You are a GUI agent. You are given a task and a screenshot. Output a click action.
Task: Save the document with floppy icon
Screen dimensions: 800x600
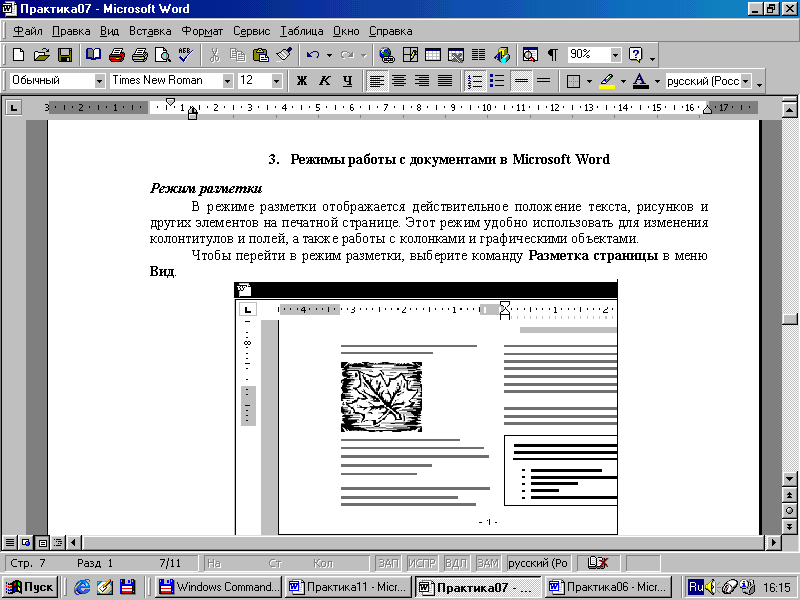(65, 55)
